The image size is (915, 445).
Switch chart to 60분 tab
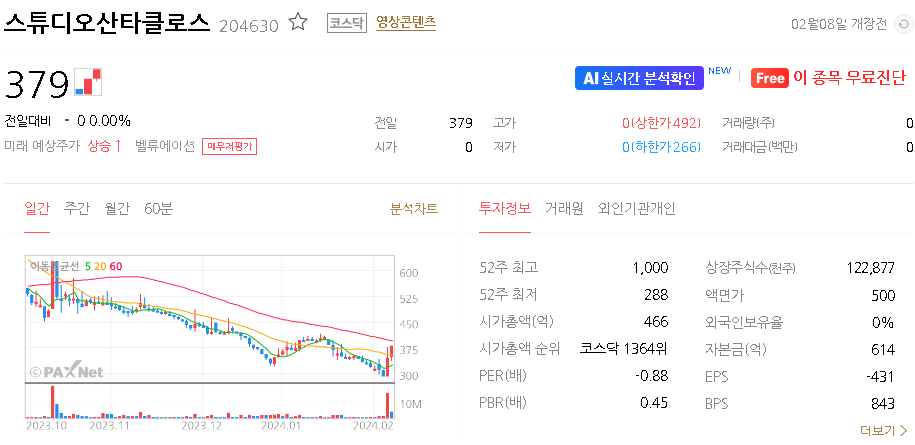(x=159, y=208)
